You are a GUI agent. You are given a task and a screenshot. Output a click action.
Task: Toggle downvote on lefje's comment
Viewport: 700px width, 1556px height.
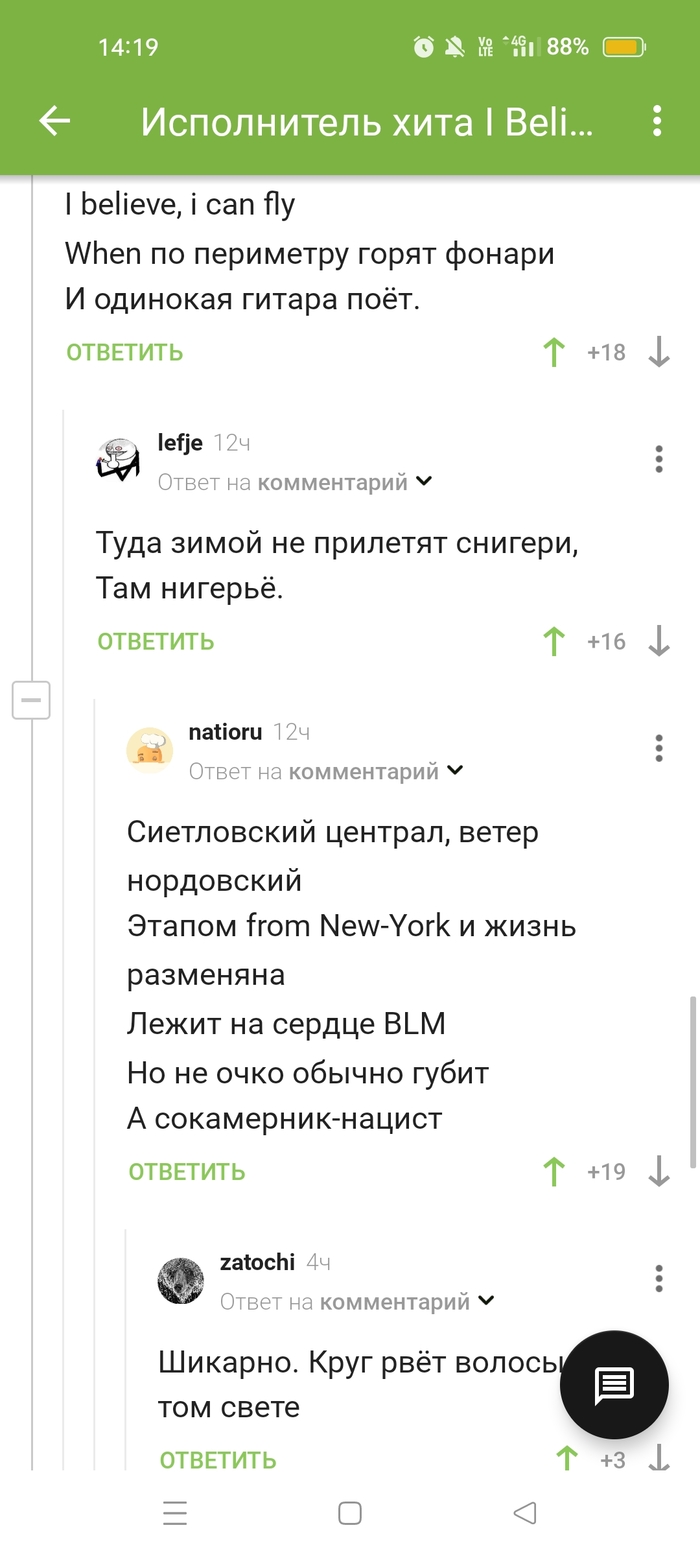[x=660, y=642]
